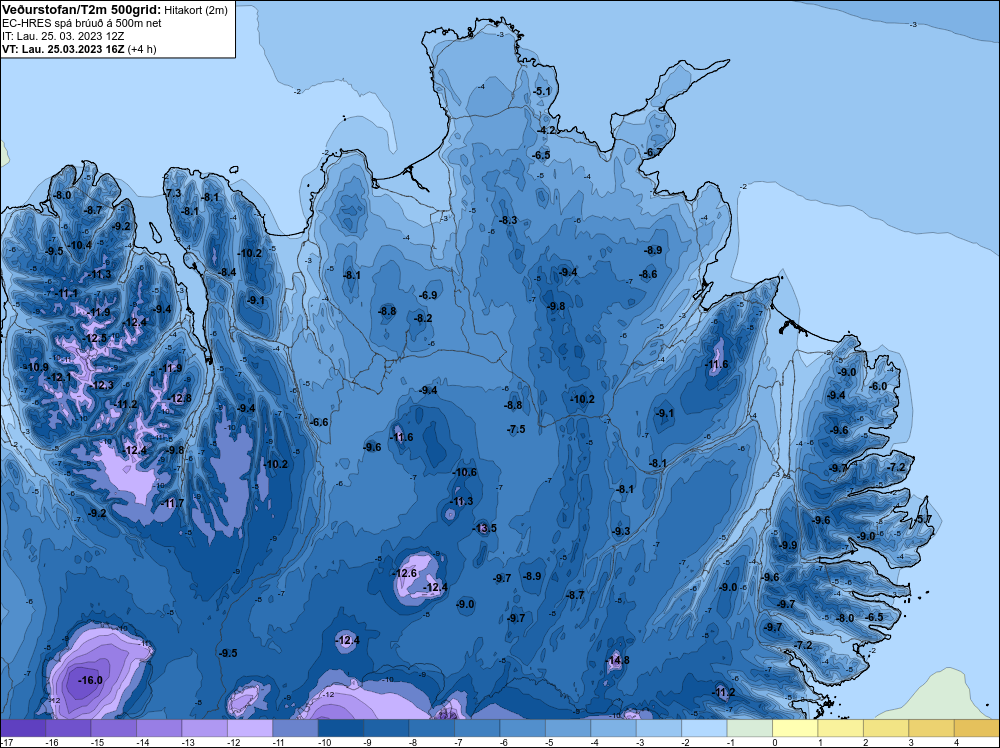1000x748 pixels.
Task: Click the '-8.6' temperature label
Action: [649, 274]
